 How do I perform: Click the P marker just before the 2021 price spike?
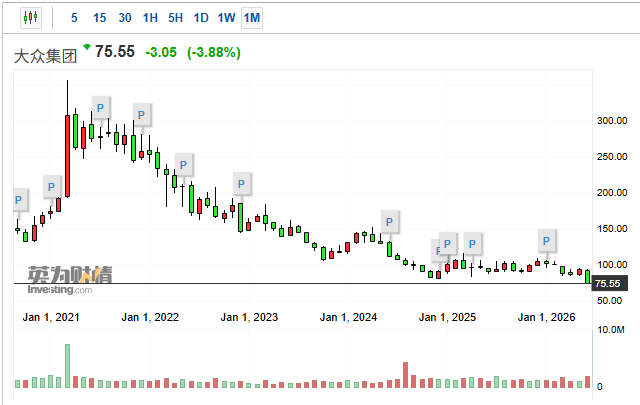pyautogui.click(x=51, y=187)
